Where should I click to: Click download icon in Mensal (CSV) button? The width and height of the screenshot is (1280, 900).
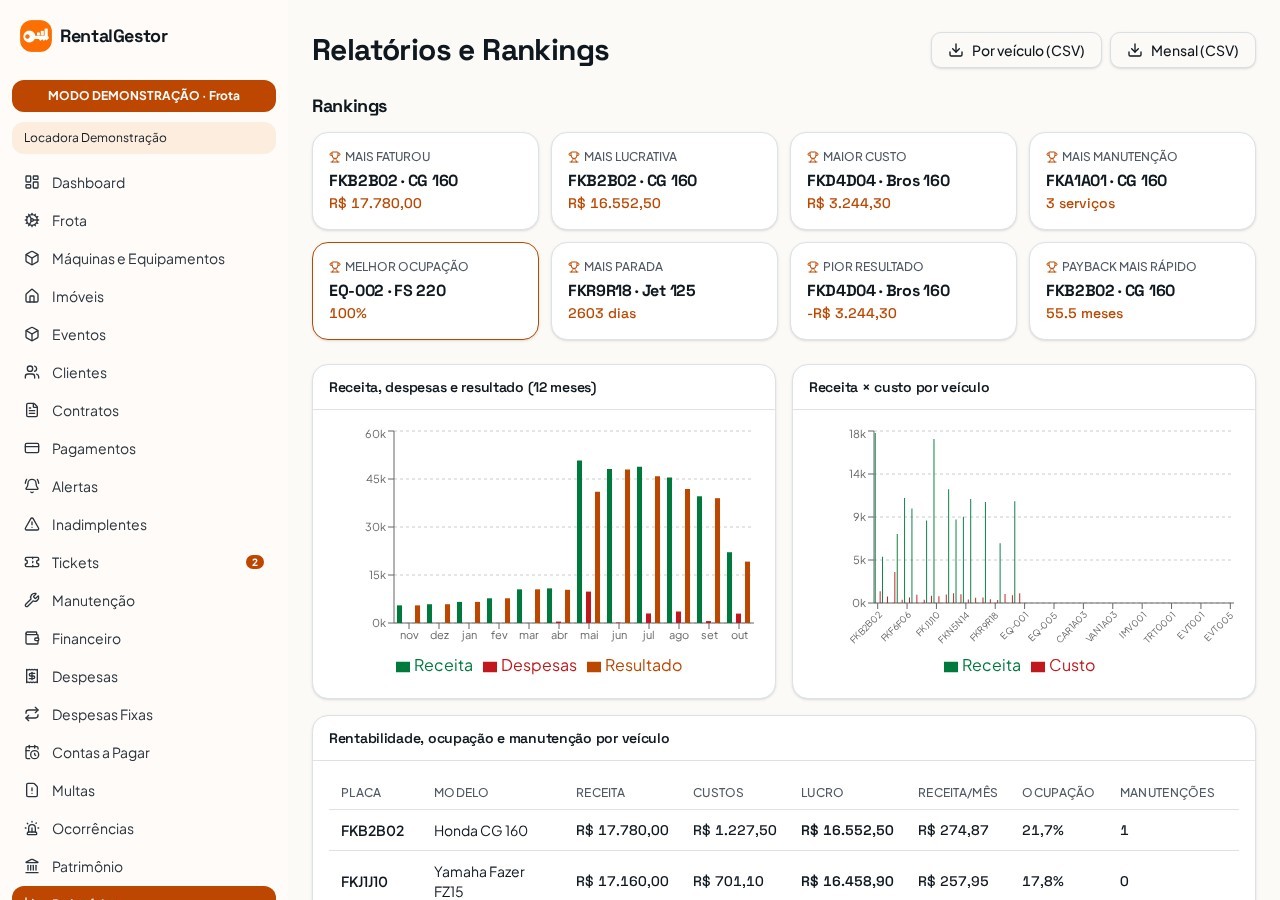coord(1135,50)
